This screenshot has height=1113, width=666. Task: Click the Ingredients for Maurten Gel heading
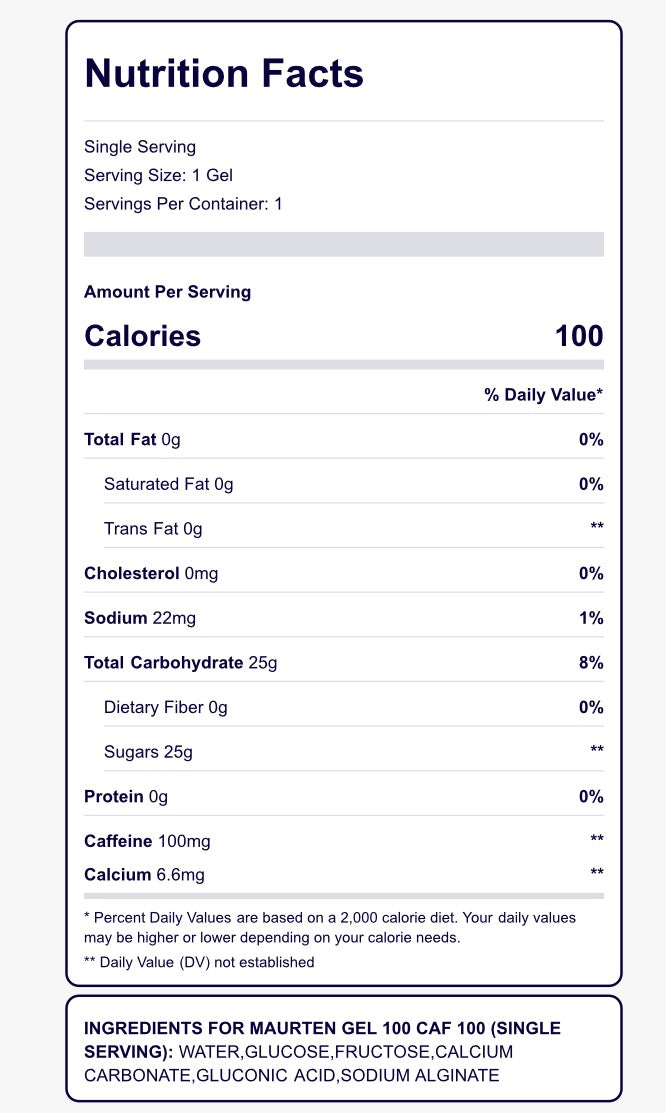tap(322, 1040)
